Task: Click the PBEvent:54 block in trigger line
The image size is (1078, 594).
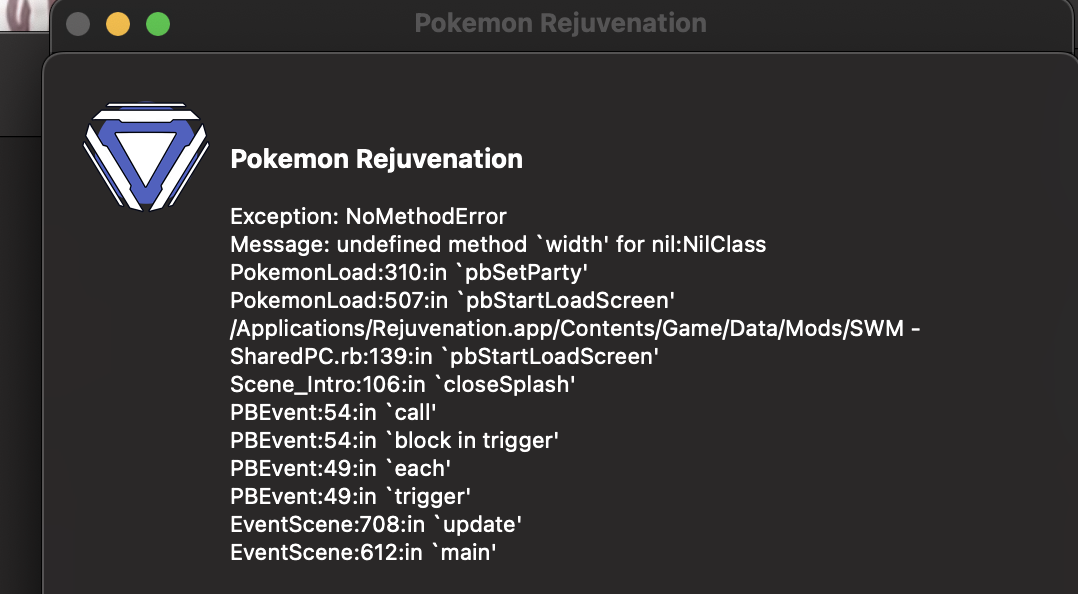Action: point(395,441)
